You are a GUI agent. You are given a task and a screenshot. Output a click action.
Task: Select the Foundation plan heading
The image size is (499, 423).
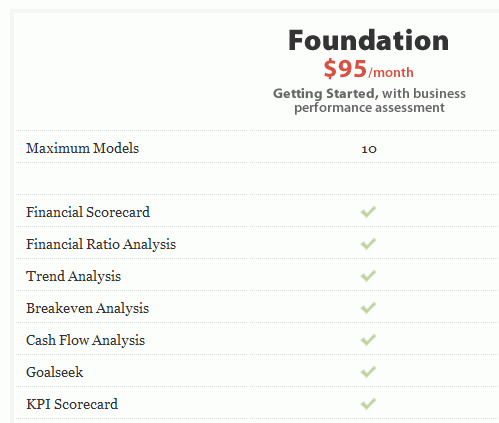click(x=369, y=40)
